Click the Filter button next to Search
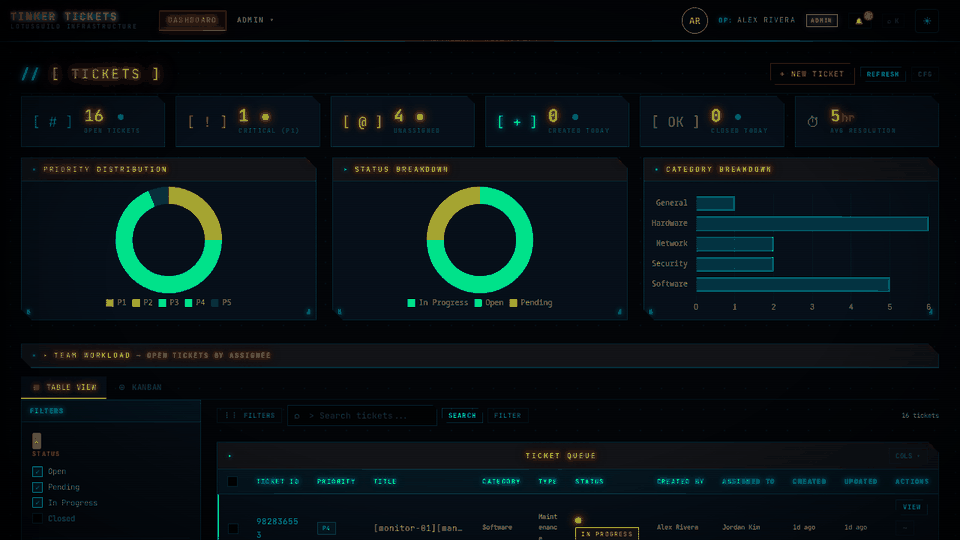 click(x=508, y=416)
